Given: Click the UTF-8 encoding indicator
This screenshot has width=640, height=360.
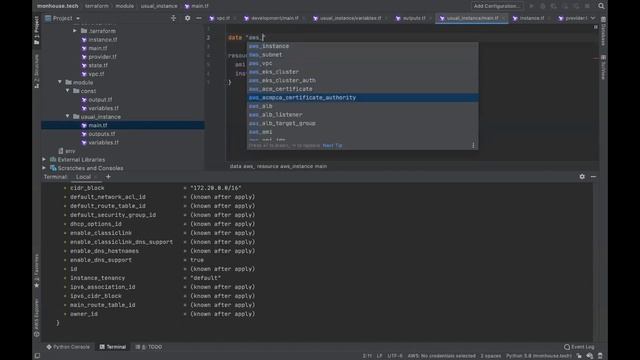Looking at the screenshot, I should click(395, 356).
